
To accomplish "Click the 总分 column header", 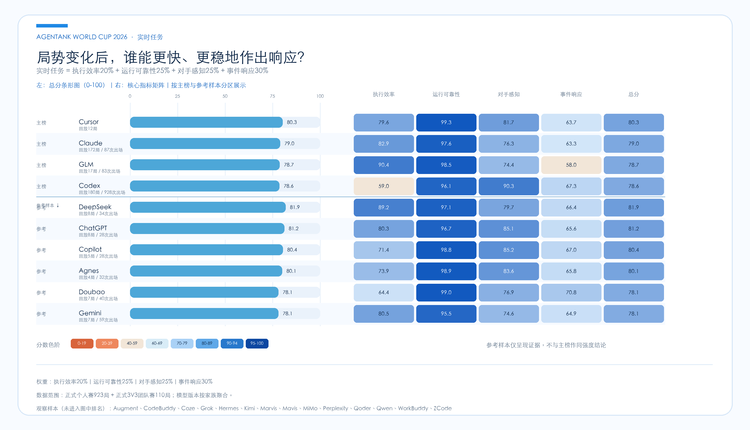I will point(633,94).
